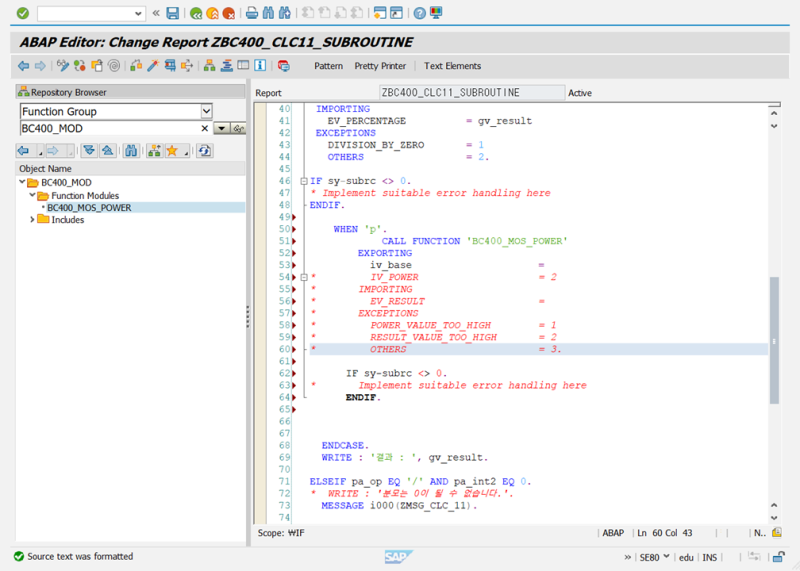This screenshot has height=571, width=800.
Task: Click the editor vertical scrollbar thumb
Action: tap(774, 340)
